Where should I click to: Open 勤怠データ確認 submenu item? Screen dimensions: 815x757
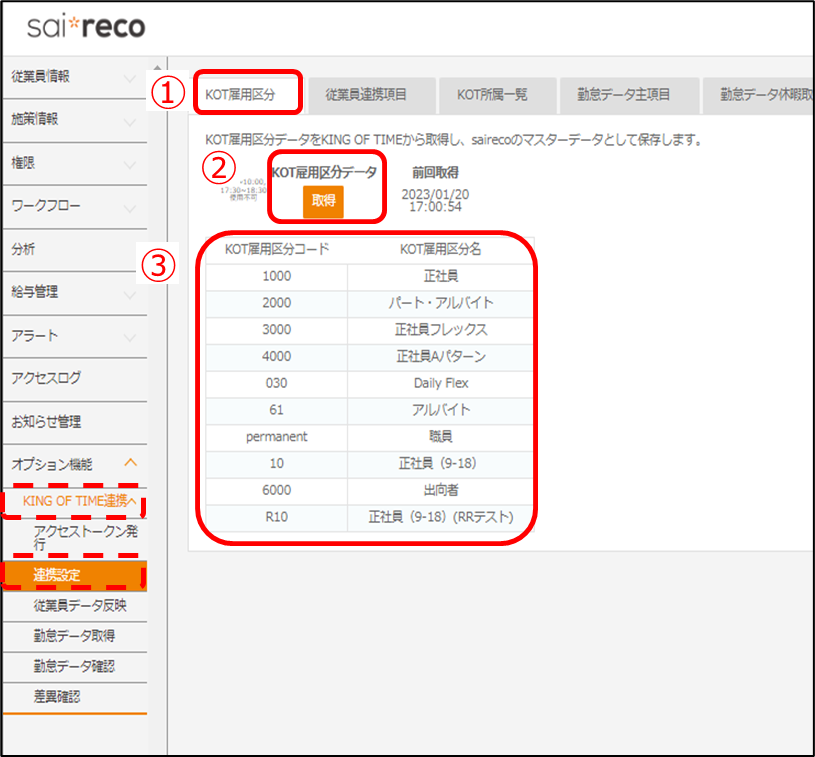pyautogui.click(x=74, y=666)
